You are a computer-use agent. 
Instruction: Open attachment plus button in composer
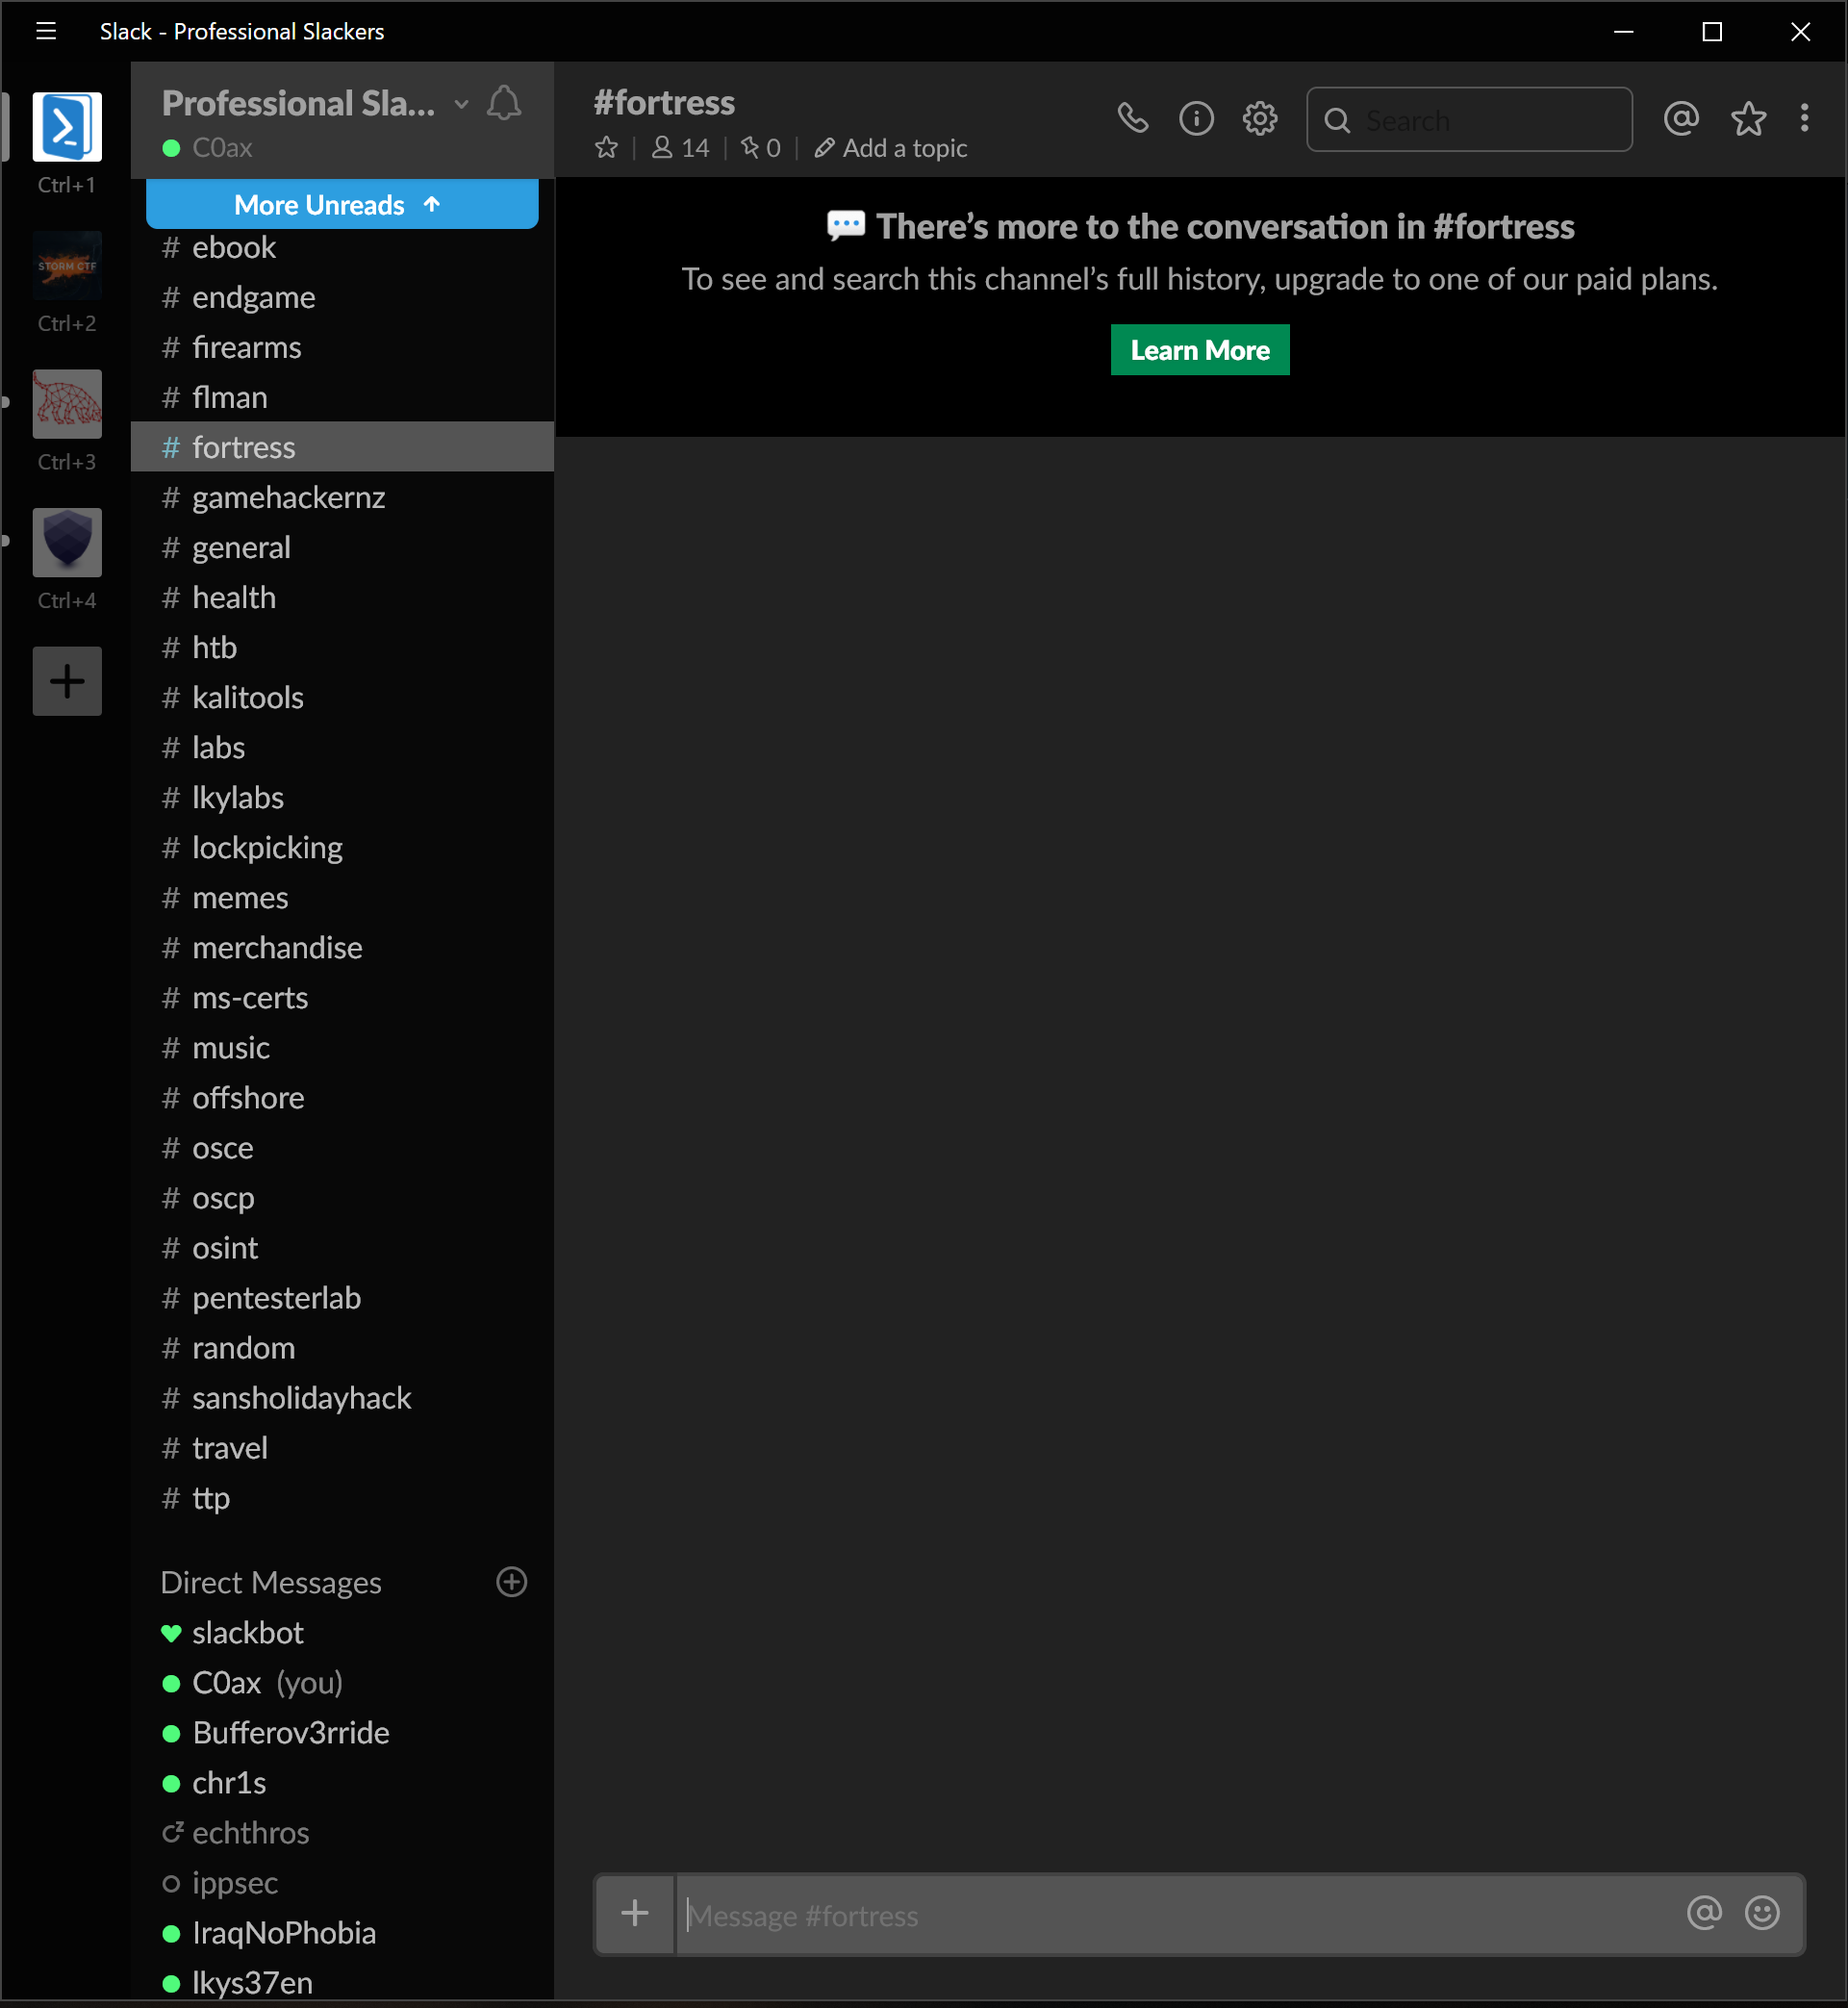coord(635,1914)
